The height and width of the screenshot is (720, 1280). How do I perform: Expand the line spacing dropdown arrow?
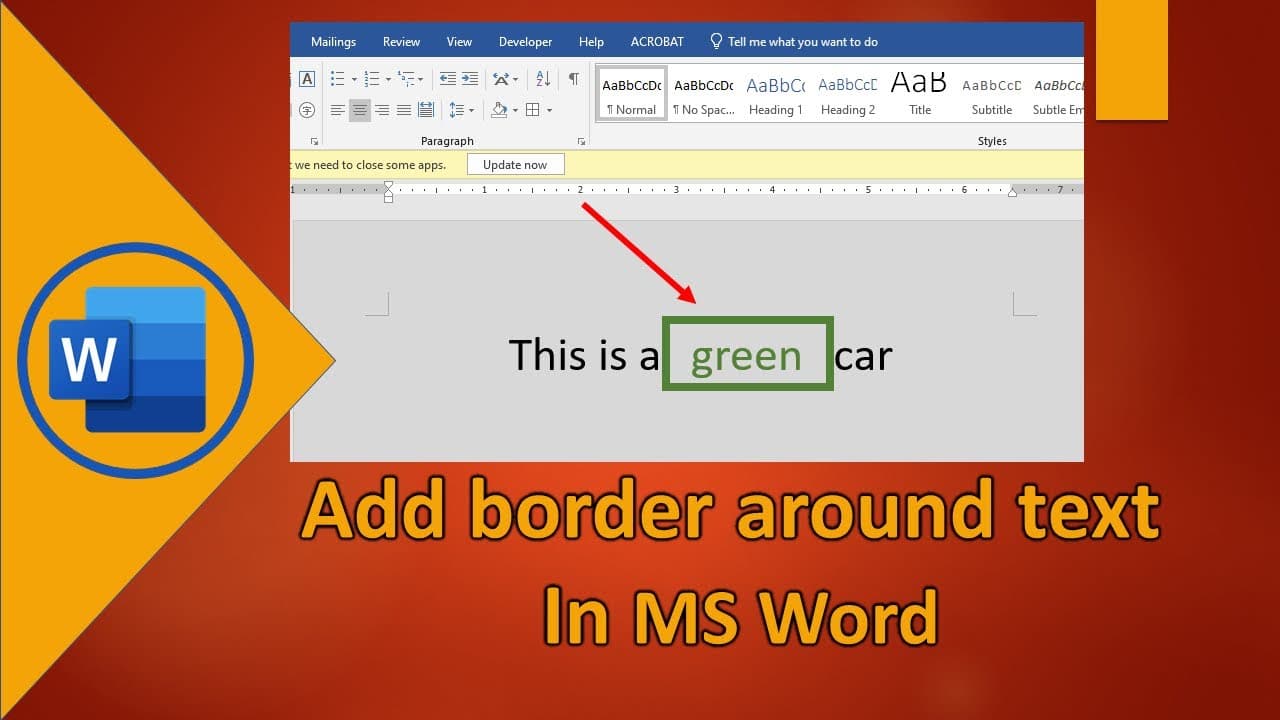472,110
